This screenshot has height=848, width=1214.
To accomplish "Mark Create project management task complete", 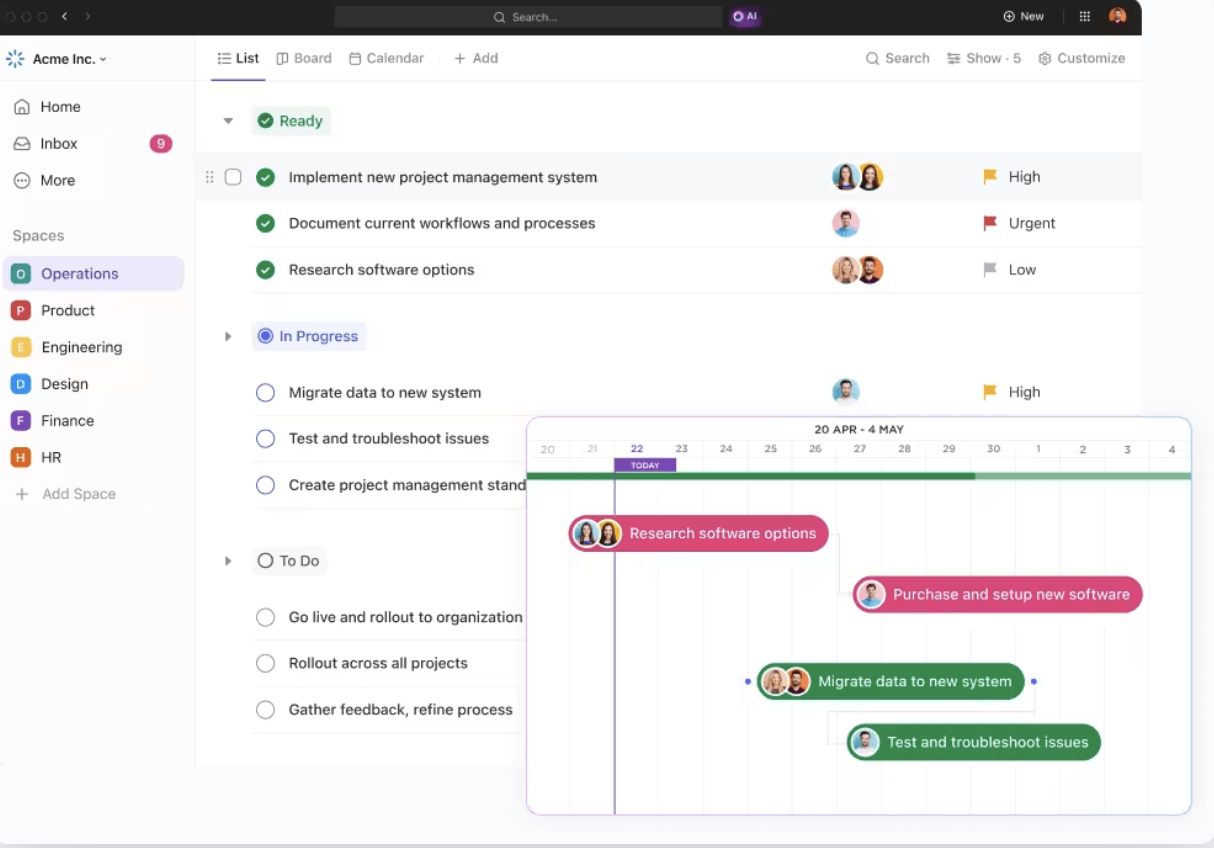I will pos(265,485).
